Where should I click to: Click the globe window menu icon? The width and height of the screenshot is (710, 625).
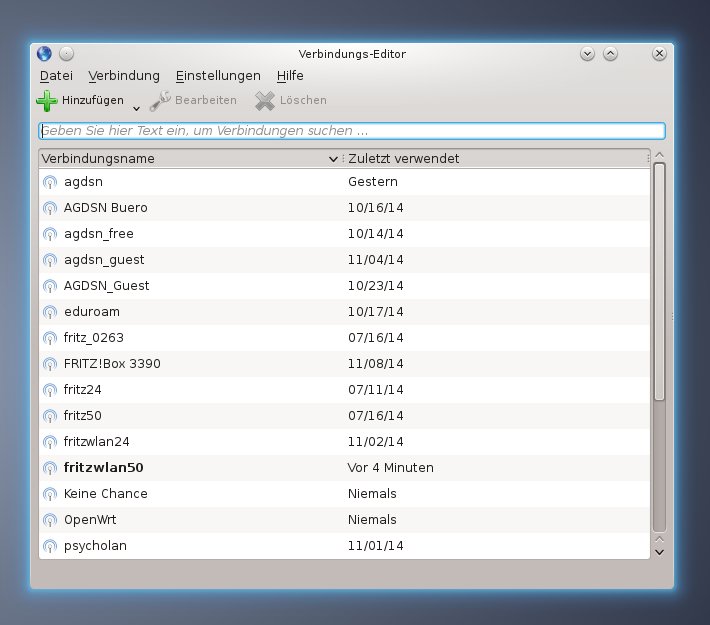44,54
